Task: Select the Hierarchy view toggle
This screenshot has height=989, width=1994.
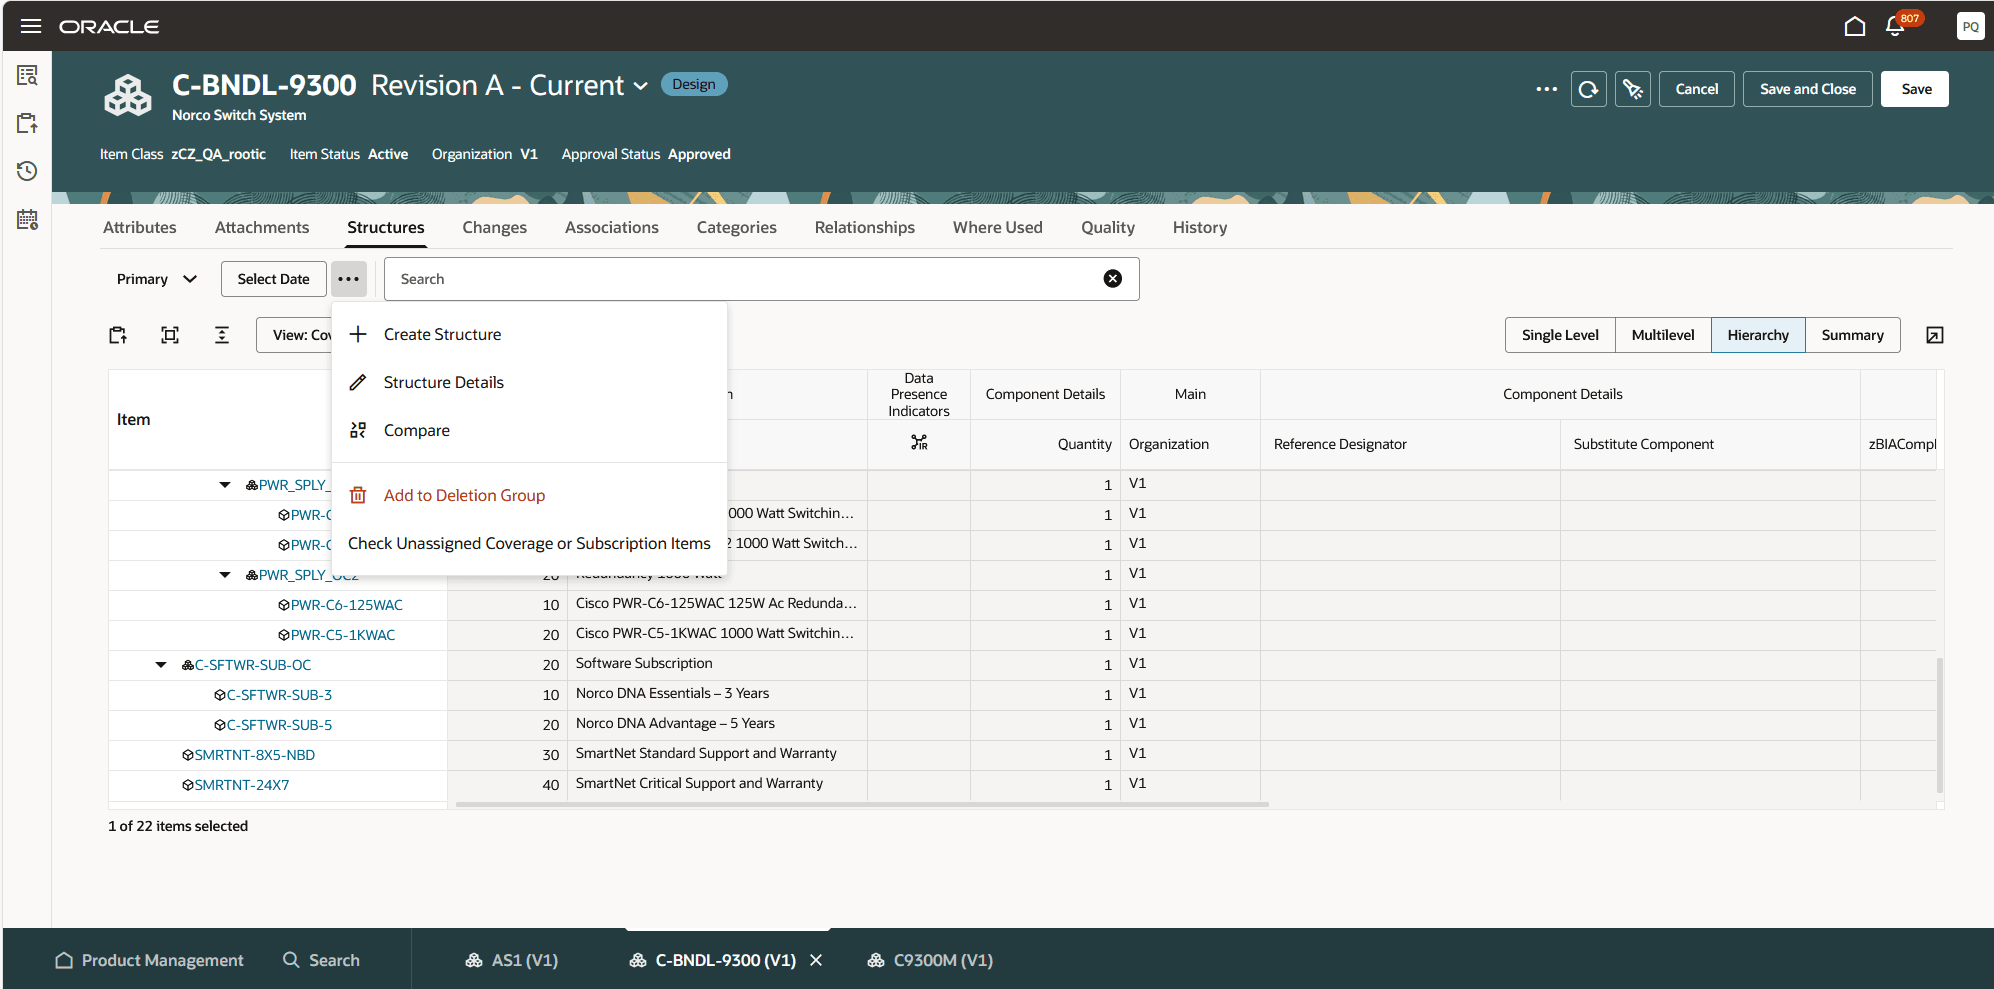Action: click(x=1758, y=335)
